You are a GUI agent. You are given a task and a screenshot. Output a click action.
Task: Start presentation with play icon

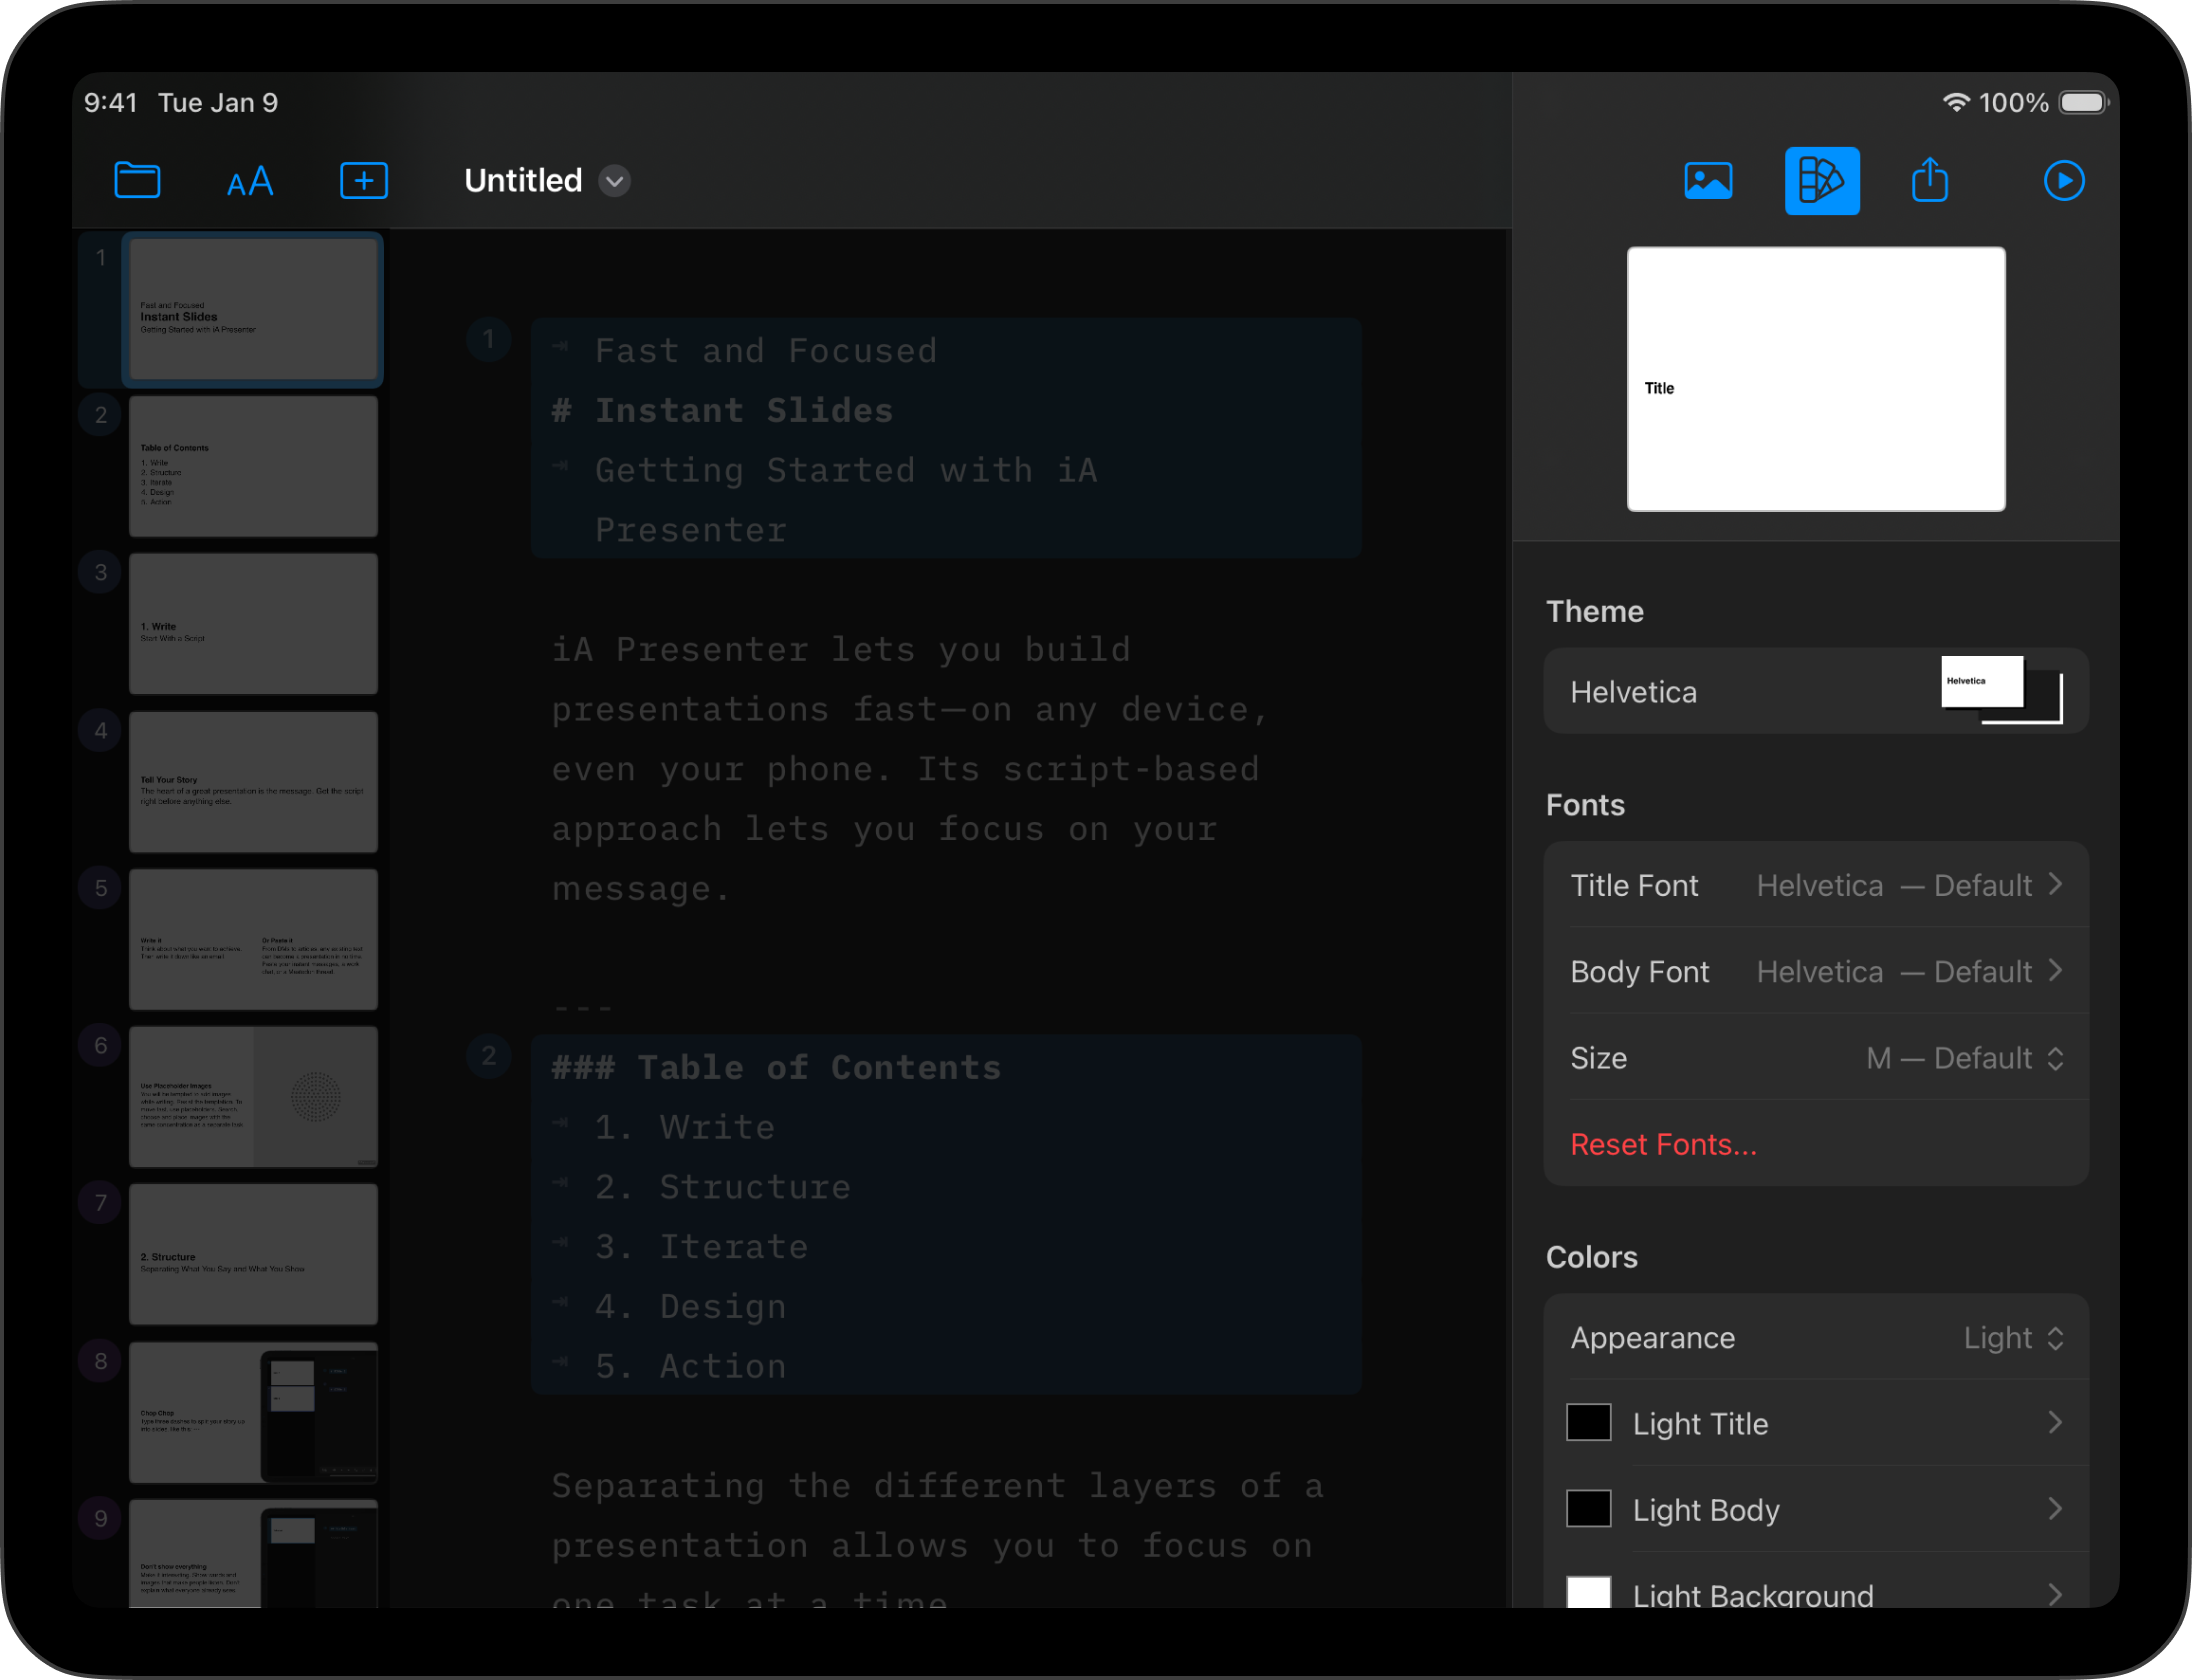click(x=2063, y=181)
